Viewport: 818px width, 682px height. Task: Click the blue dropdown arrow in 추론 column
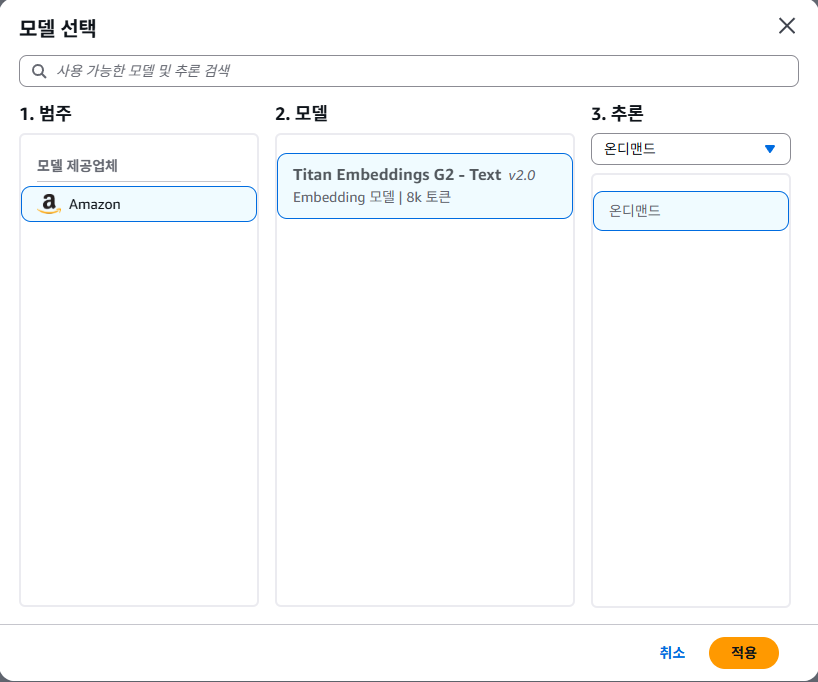[769, 149]
